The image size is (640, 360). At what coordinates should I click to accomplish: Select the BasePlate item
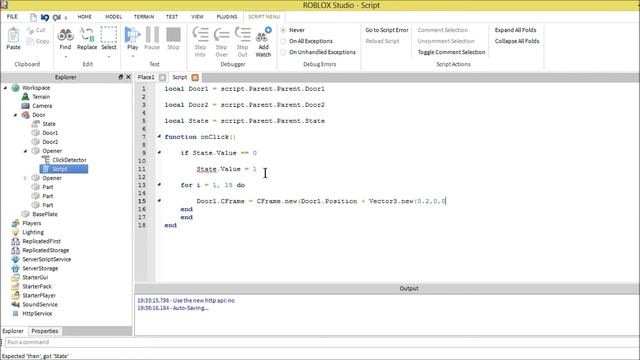click(x=45, y=214)
